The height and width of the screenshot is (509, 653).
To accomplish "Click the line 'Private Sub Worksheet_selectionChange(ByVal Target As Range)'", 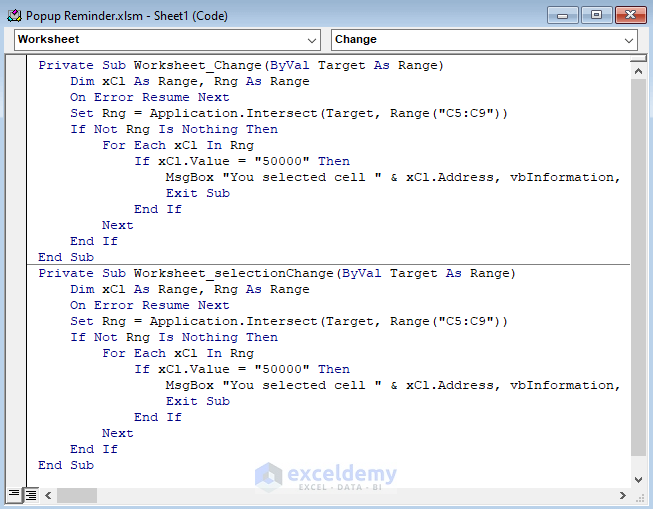I will click(x=277, y=273).
